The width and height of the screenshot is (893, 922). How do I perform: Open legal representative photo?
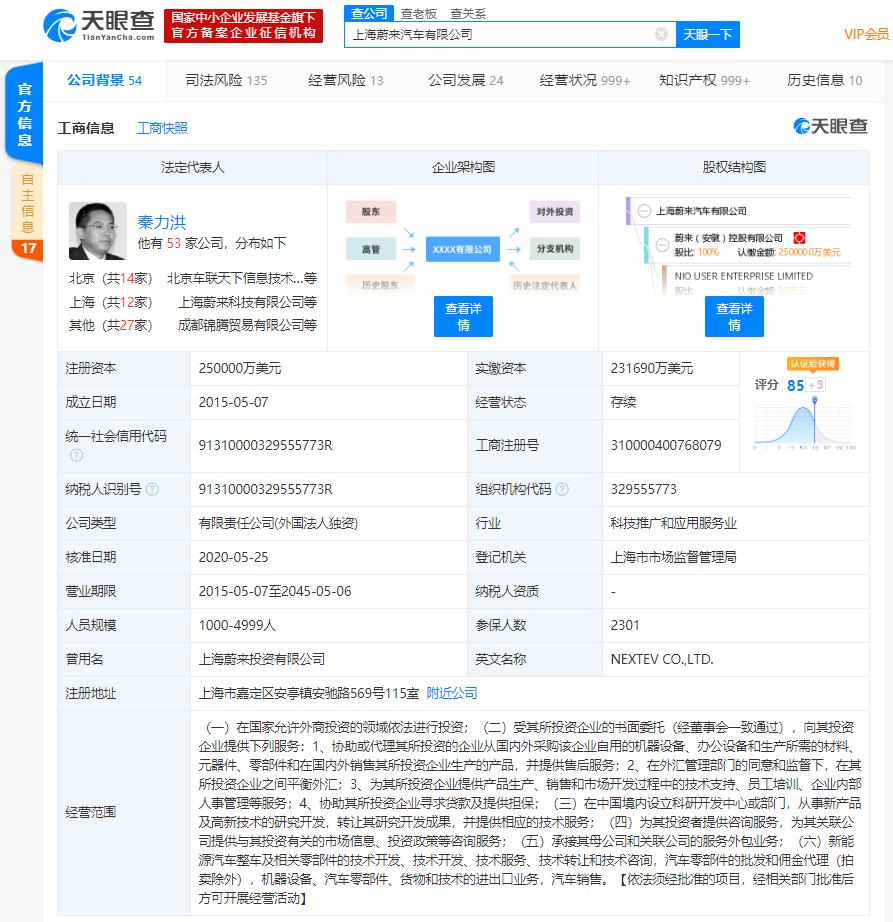(98, 231)
